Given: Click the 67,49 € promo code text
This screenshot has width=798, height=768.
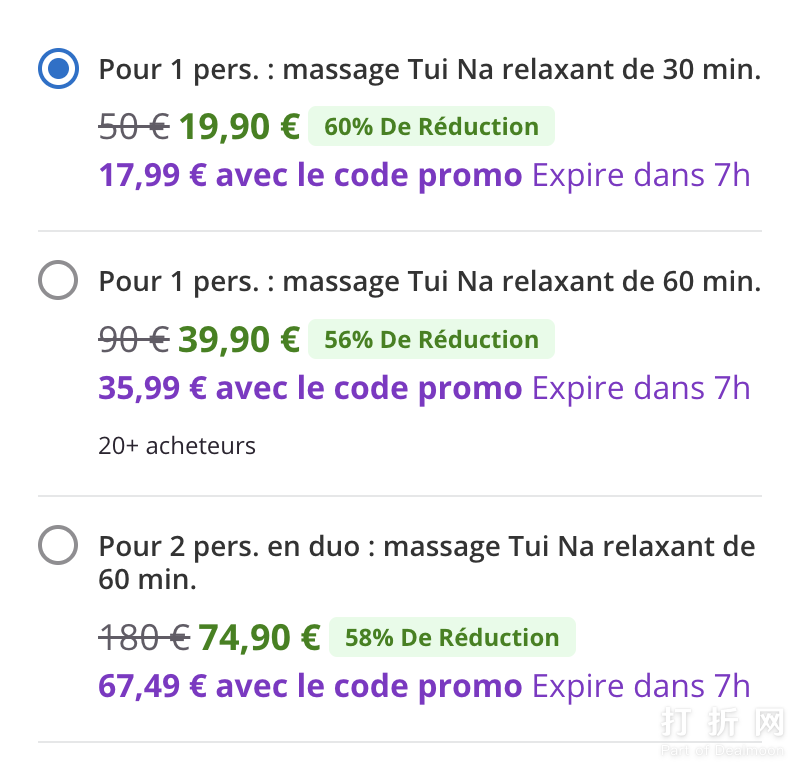Looking at the screenshot, I should click(310, 686).
